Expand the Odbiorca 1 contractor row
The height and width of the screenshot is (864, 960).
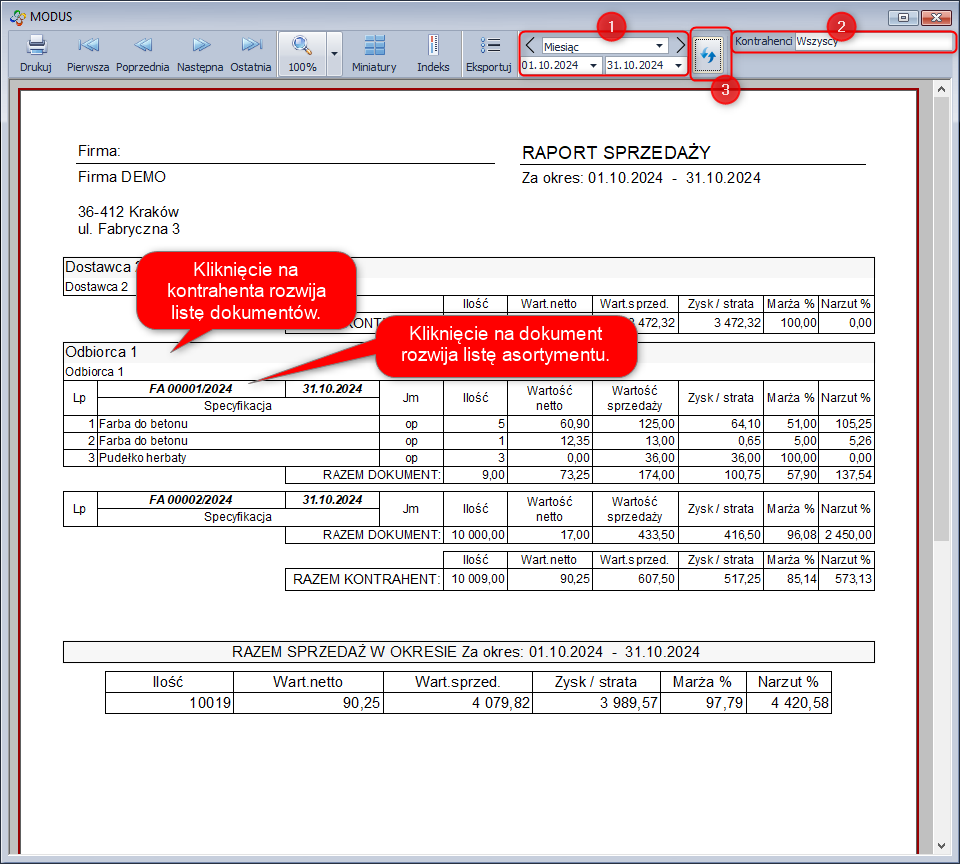click(x=101, y=352)
